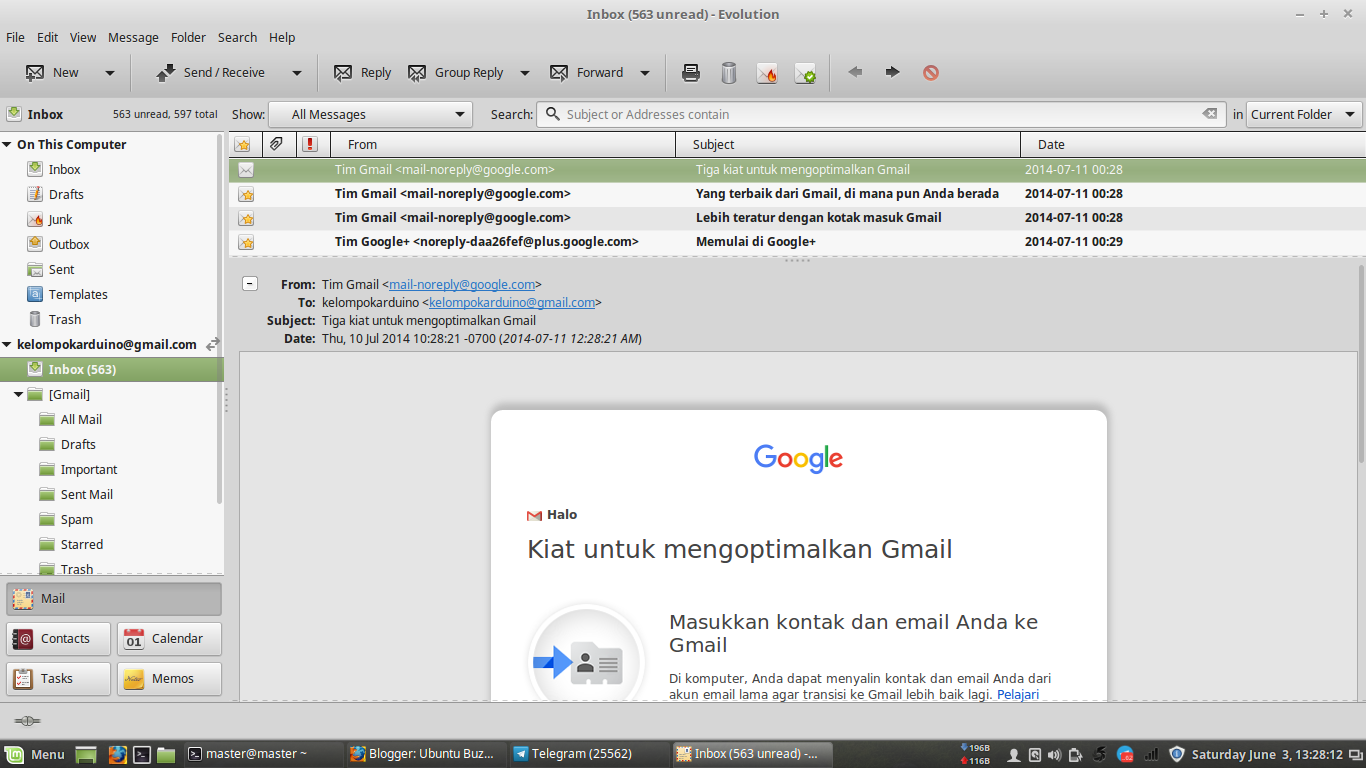1366x768 pixels.
Task: Switch to the Contacts view
Action: (x=59, y=639)
